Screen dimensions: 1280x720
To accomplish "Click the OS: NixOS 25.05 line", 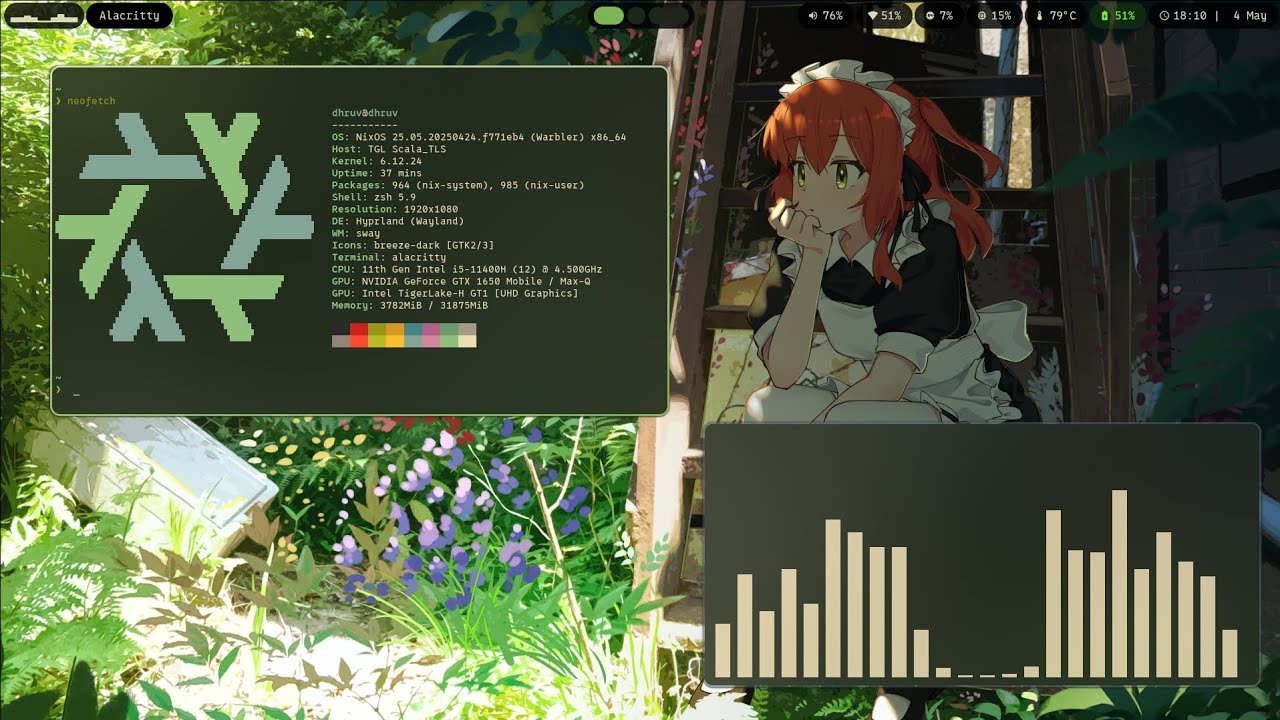I will 479,137.
